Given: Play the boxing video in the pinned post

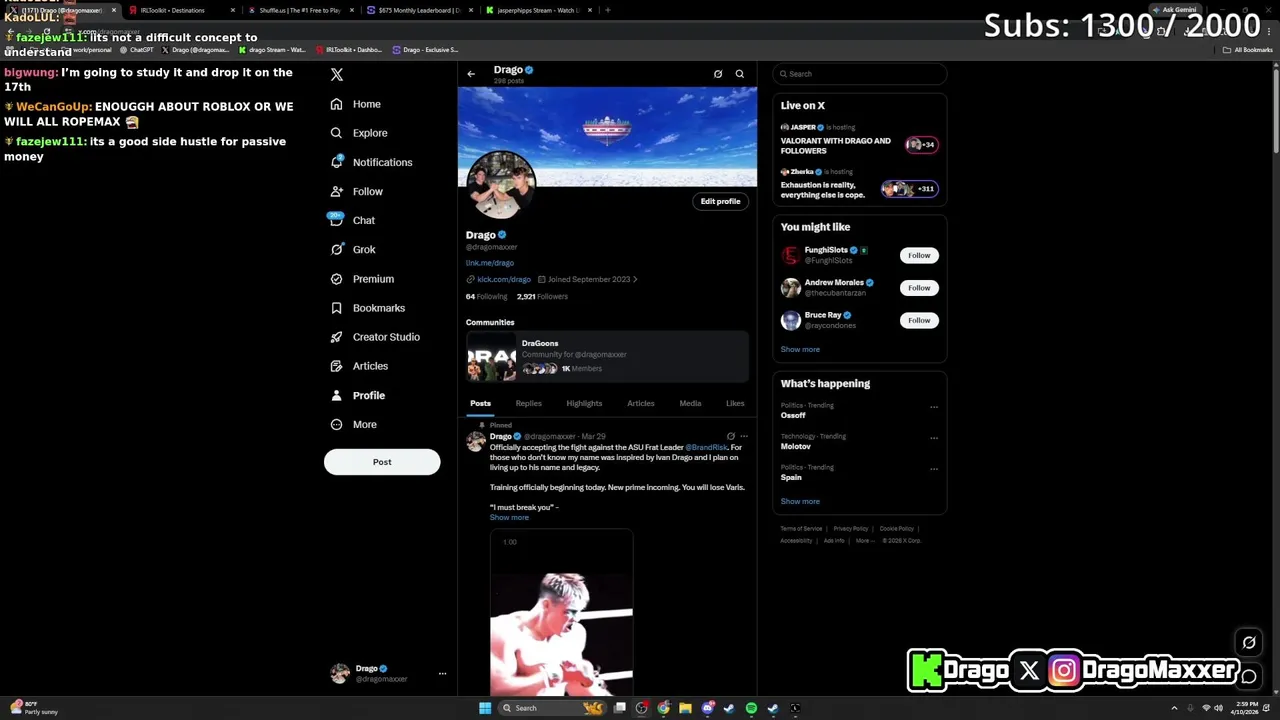Looking at the screenshot, I should coord(561,612).
